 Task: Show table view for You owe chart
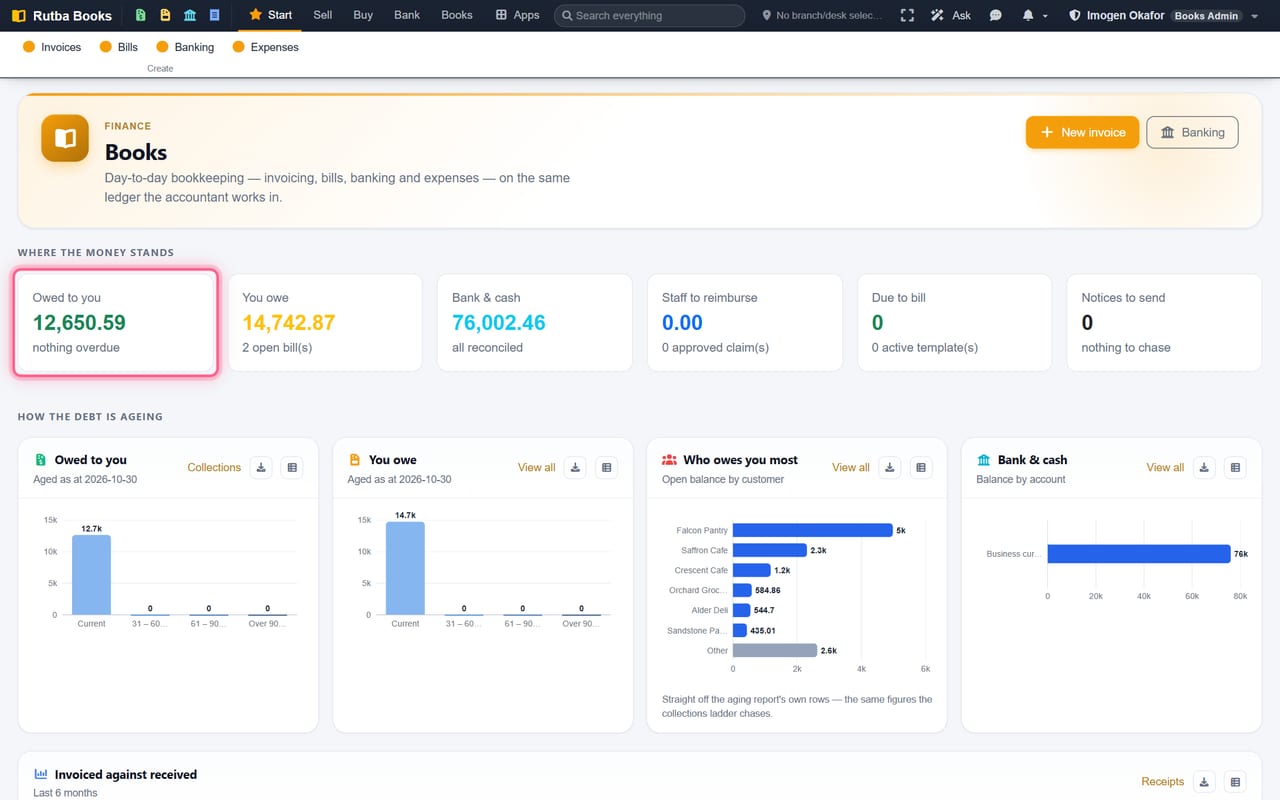pos(606,467)
